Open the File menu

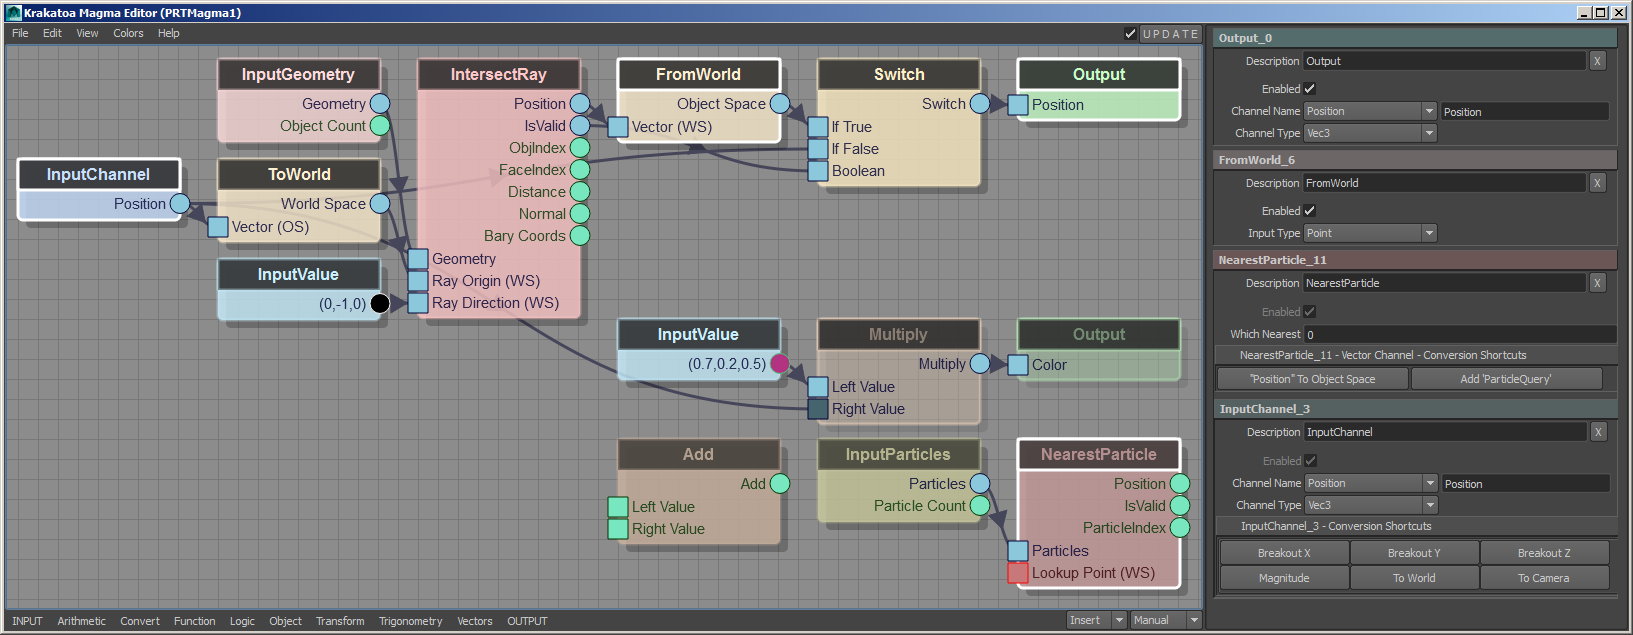(x=20, y=33)
